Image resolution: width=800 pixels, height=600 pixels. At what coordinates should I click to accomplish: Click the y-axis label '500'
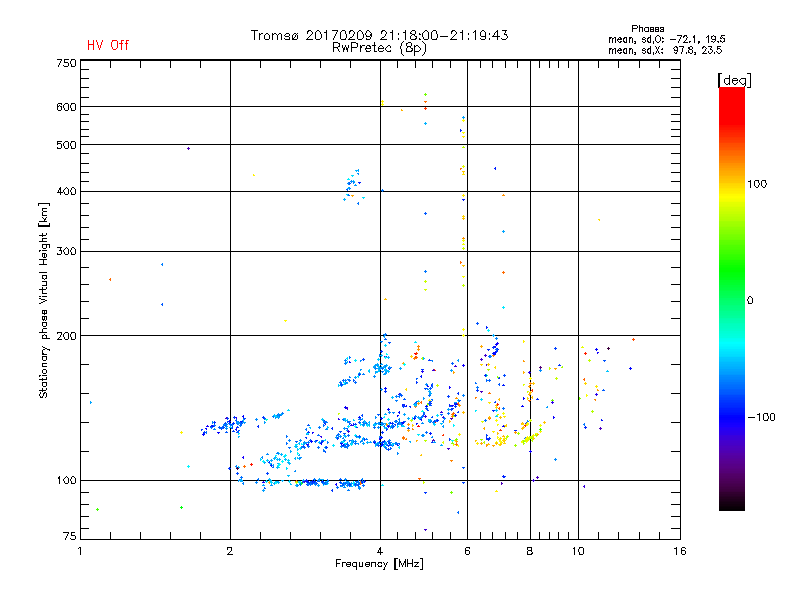point(66,145)
